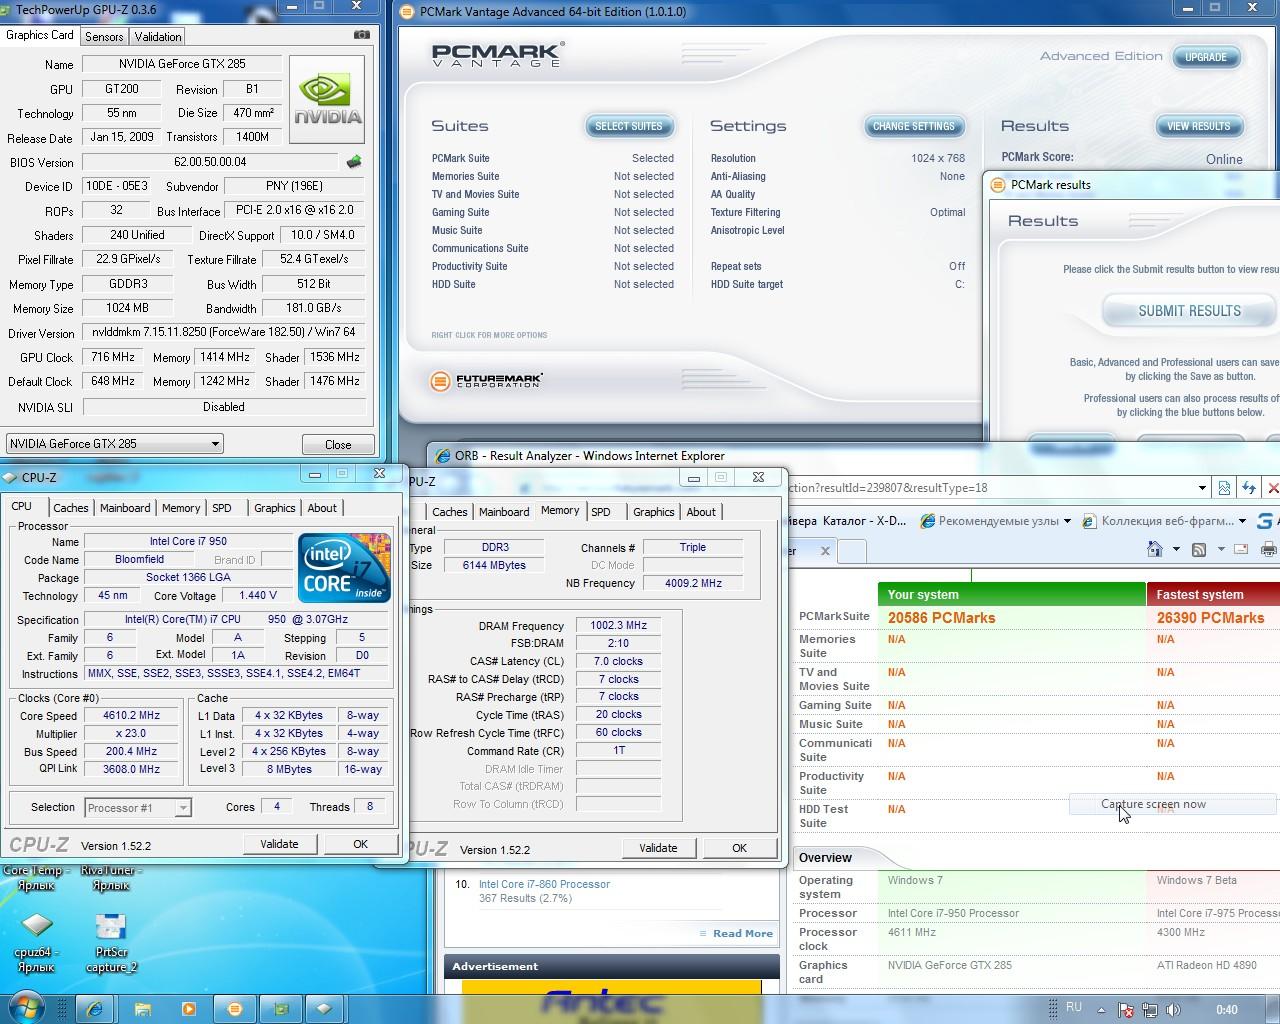Open Windows Media Player from the taskbar

(189, 1009)
